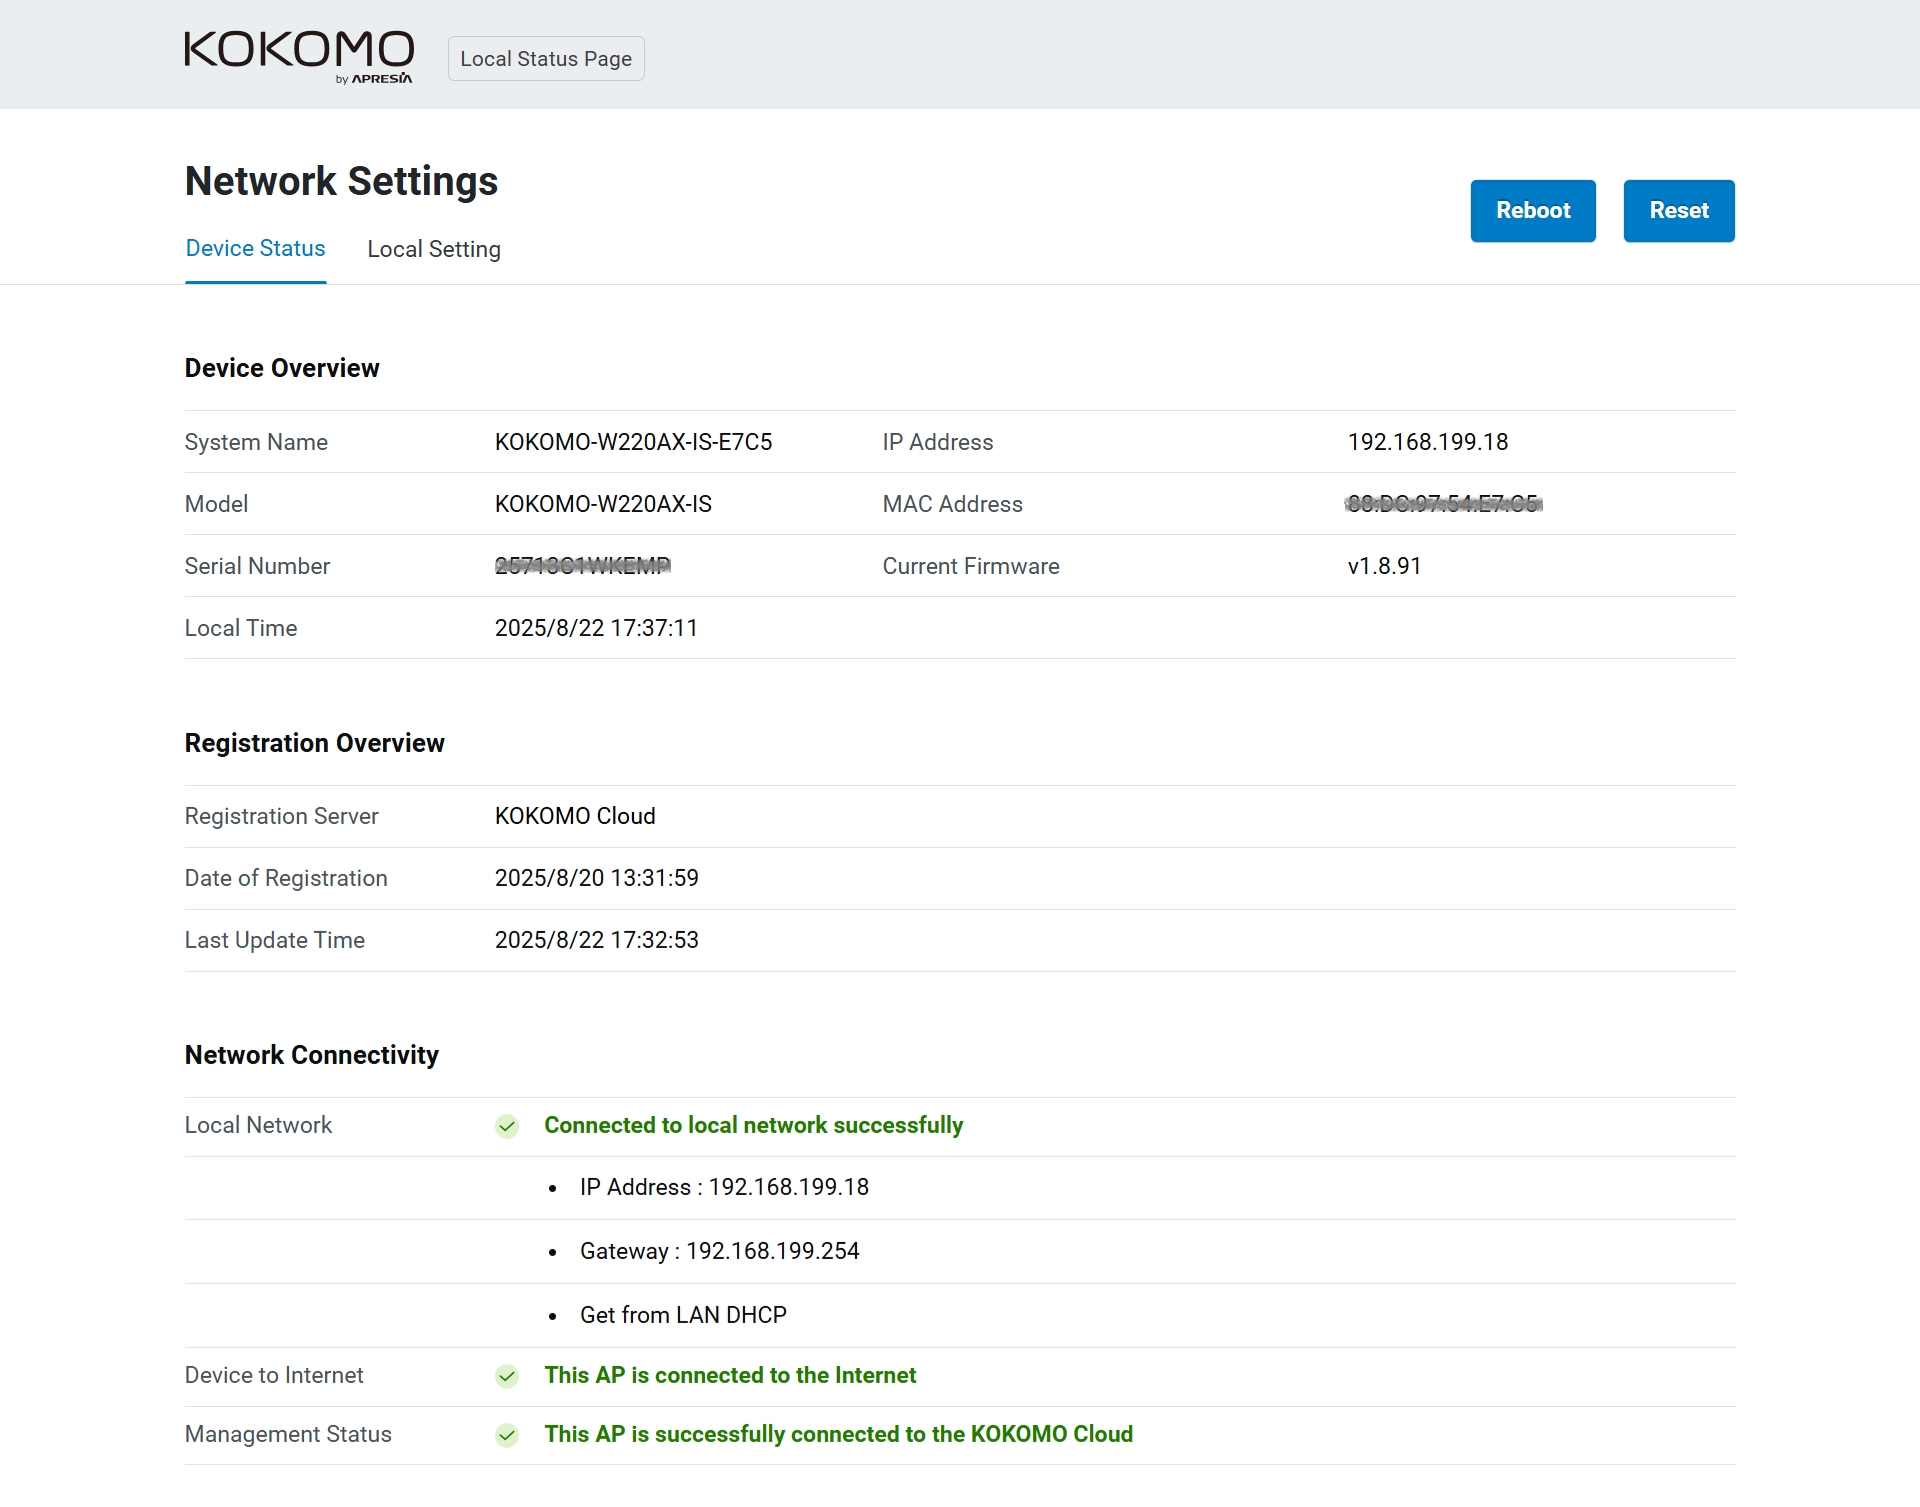Click the Local Network green check icon
Image resolution: width=1920 pixels, height=1507 pixels.
507,1127
